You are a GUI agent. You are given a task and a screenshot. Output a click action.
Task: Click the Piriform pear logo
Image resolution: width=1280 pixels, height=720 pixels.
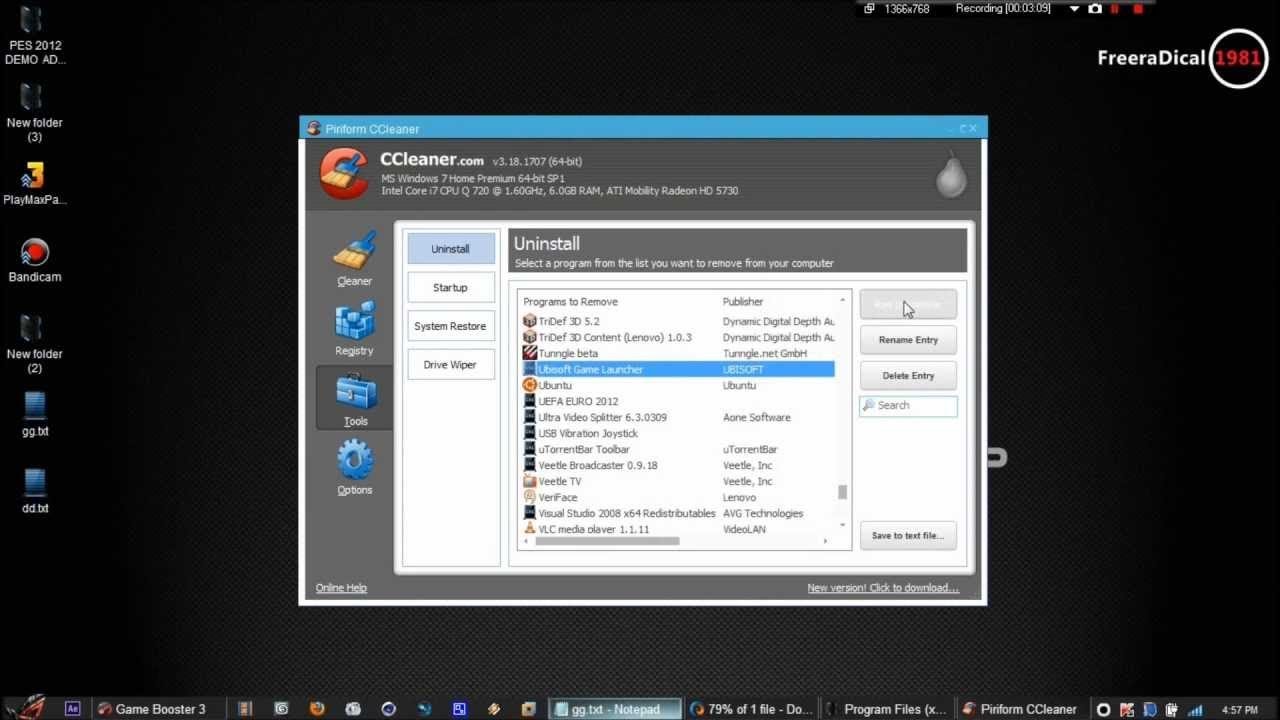pos(950,174)
